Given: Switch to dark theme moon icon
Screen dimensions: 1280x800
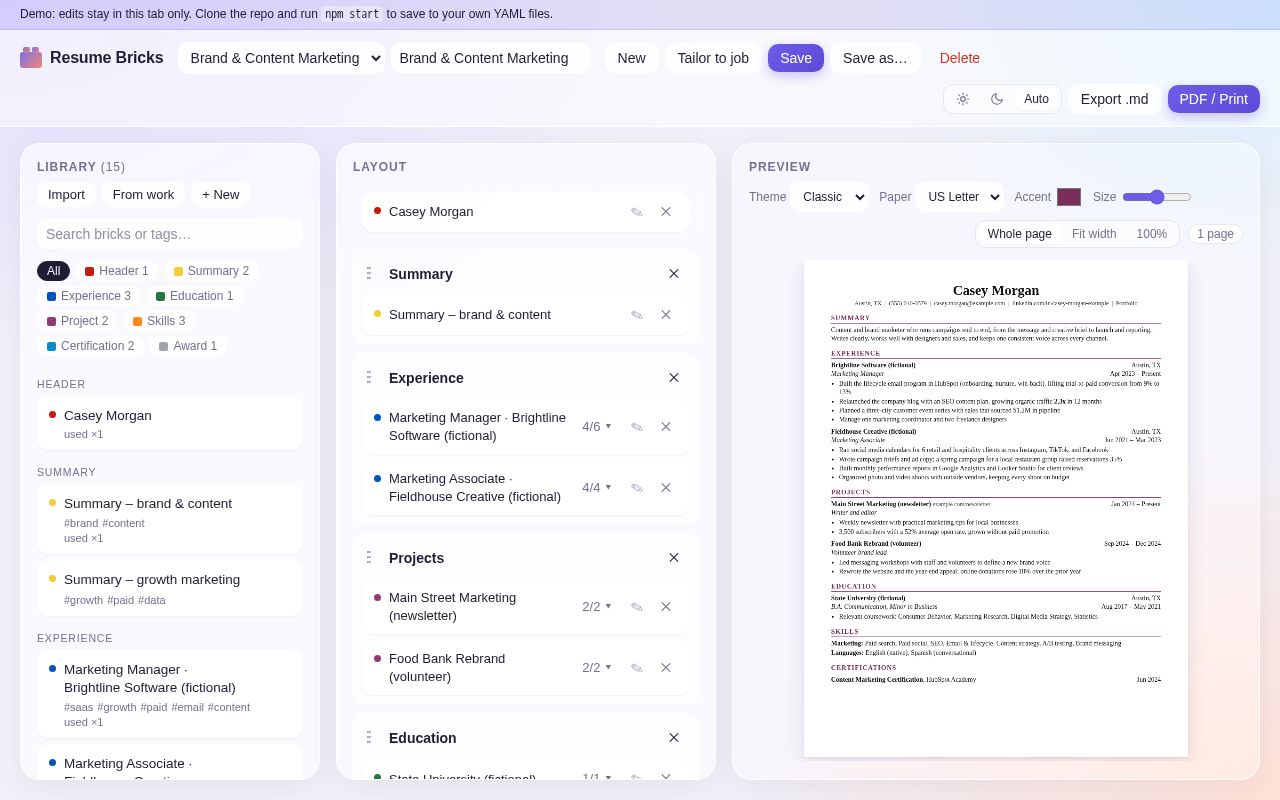Looking at the screenshot, I should pos(997,99).
